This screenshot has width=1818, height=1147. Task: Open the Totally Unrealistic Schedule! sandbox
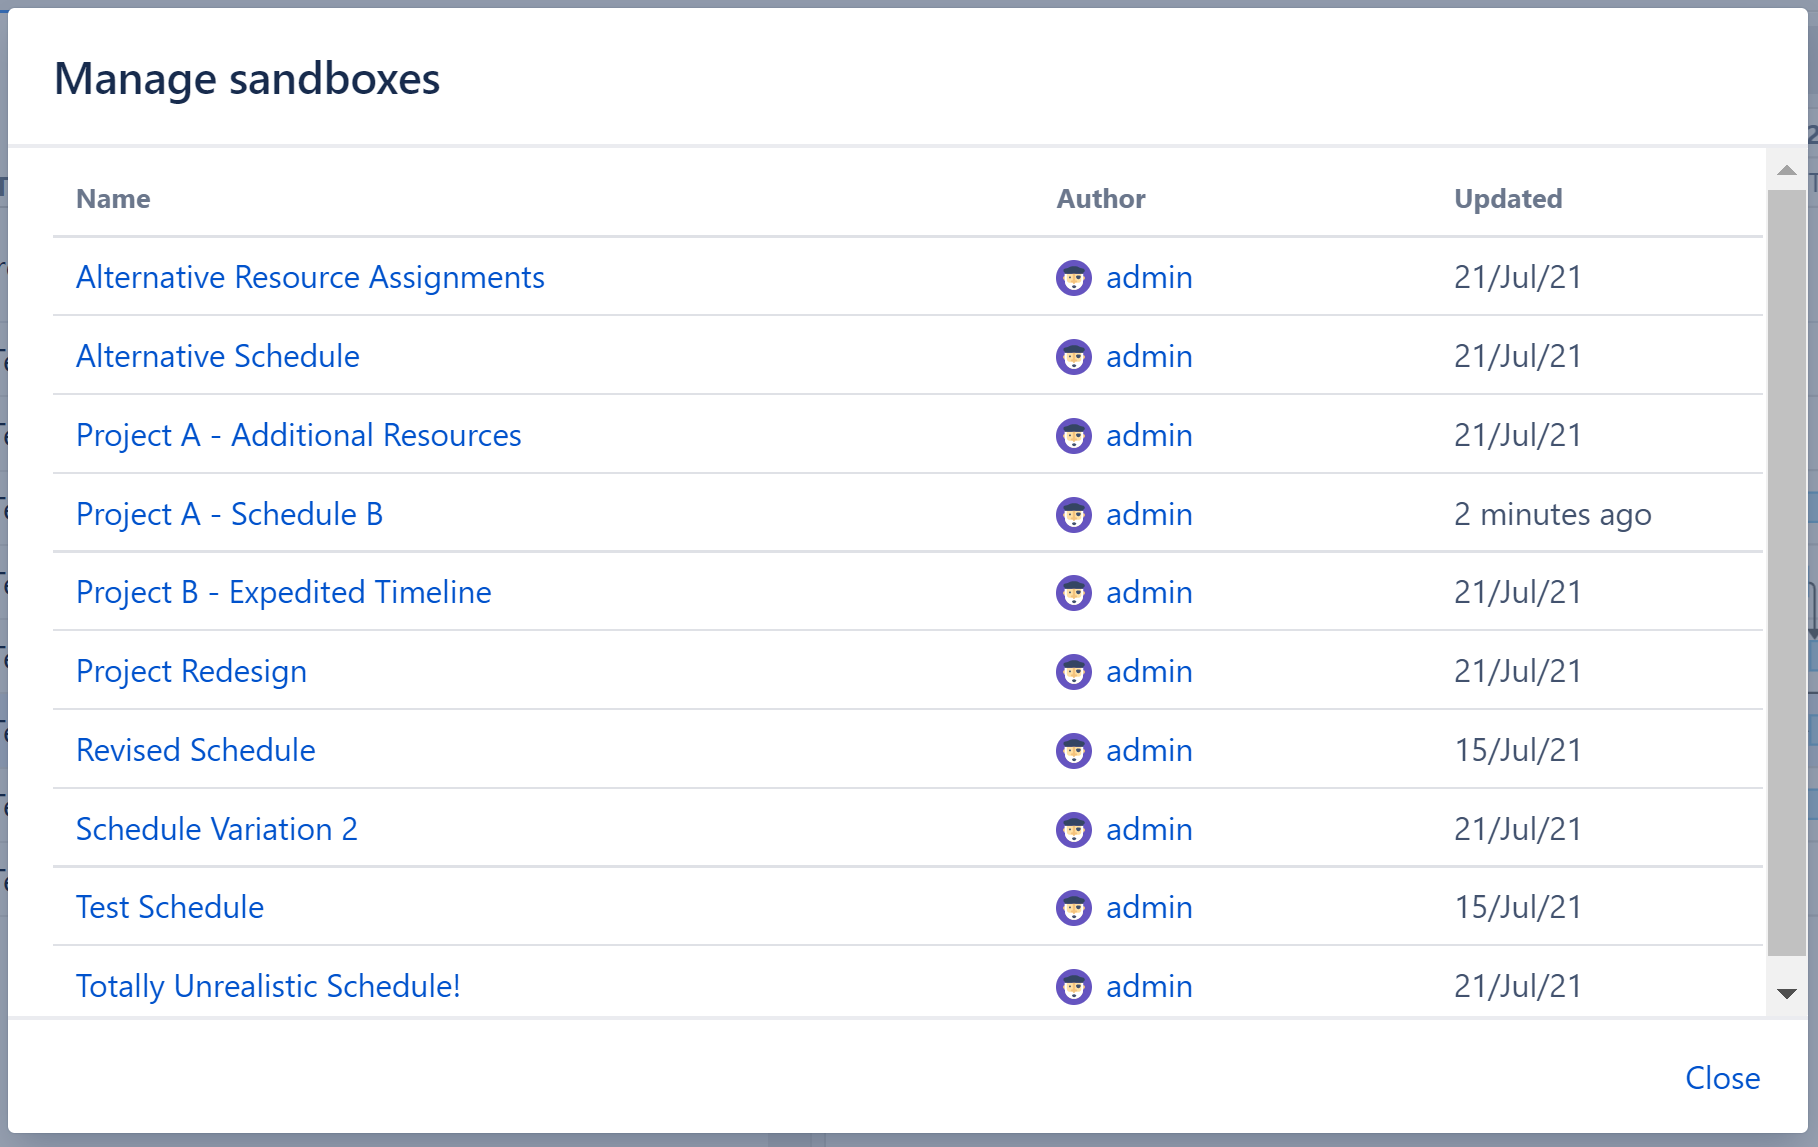click(267, 986)
